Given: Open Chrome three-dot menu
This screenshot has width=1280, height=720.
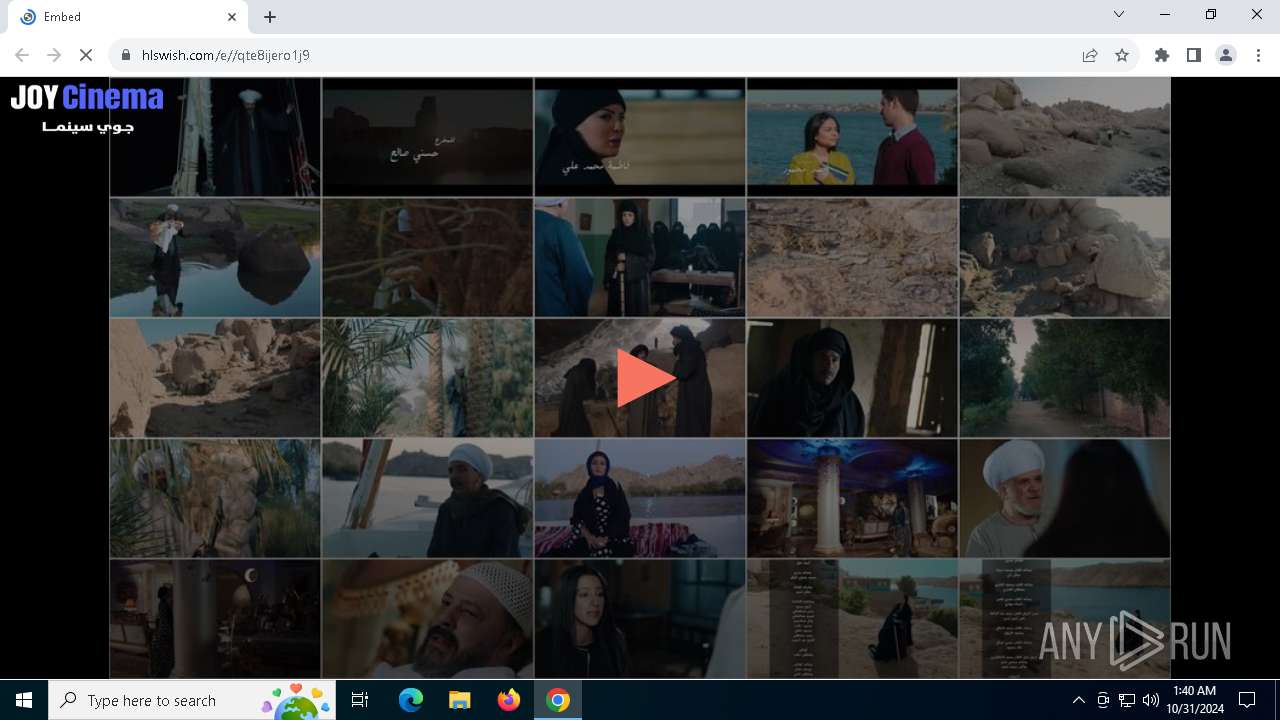Looking at the screenshot, I should (1258, 55).
